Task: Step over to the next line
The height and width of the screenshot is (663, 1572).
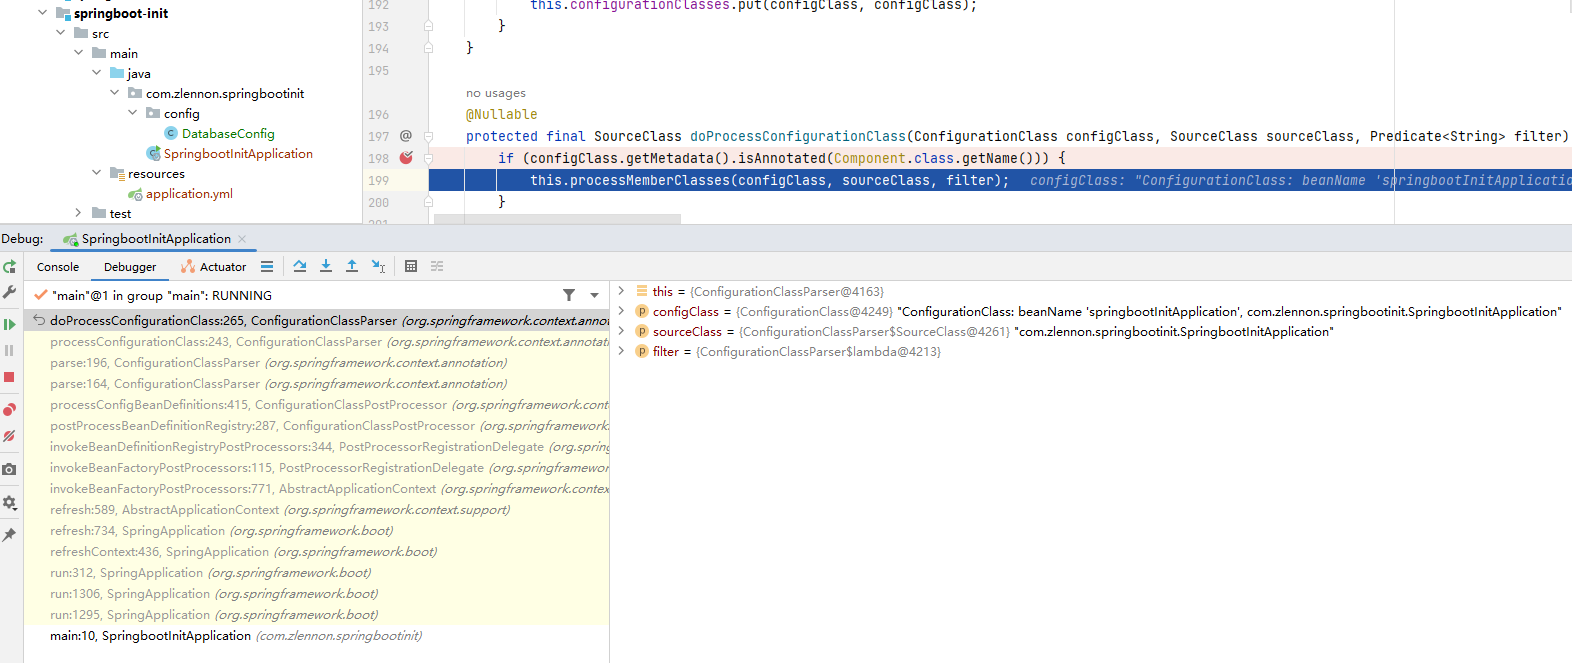Action: (300, 266)
